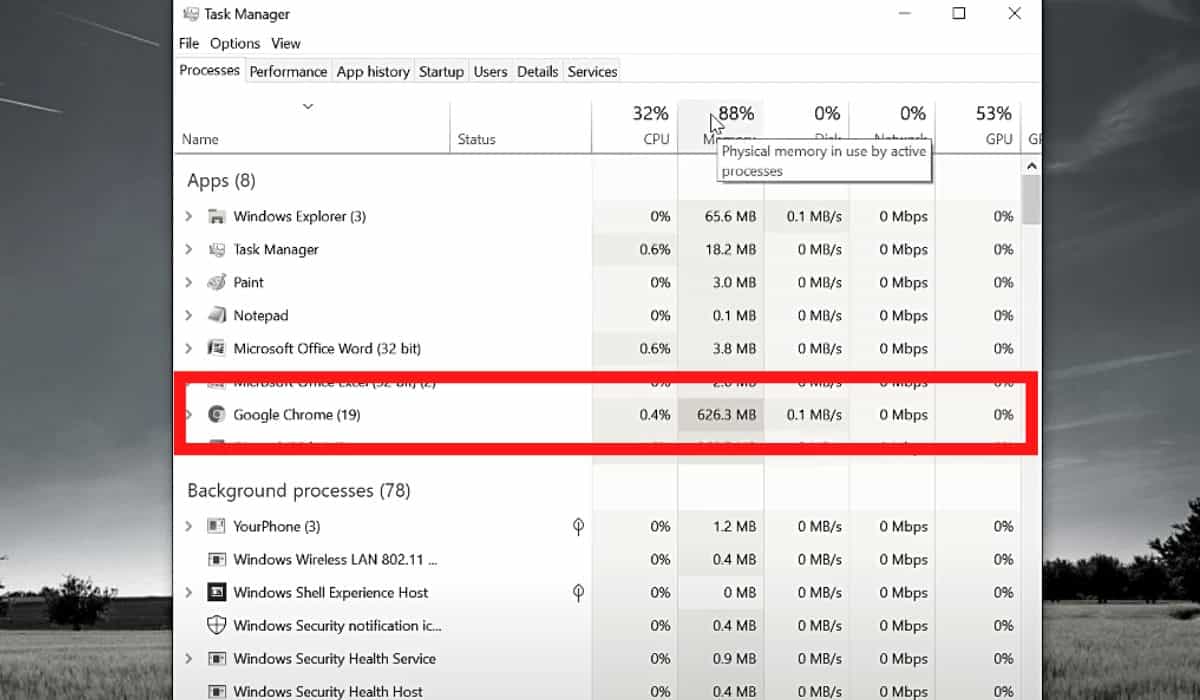
Task: Click Google Chrome's 0.4% CPU value
Action: point(655,414)
